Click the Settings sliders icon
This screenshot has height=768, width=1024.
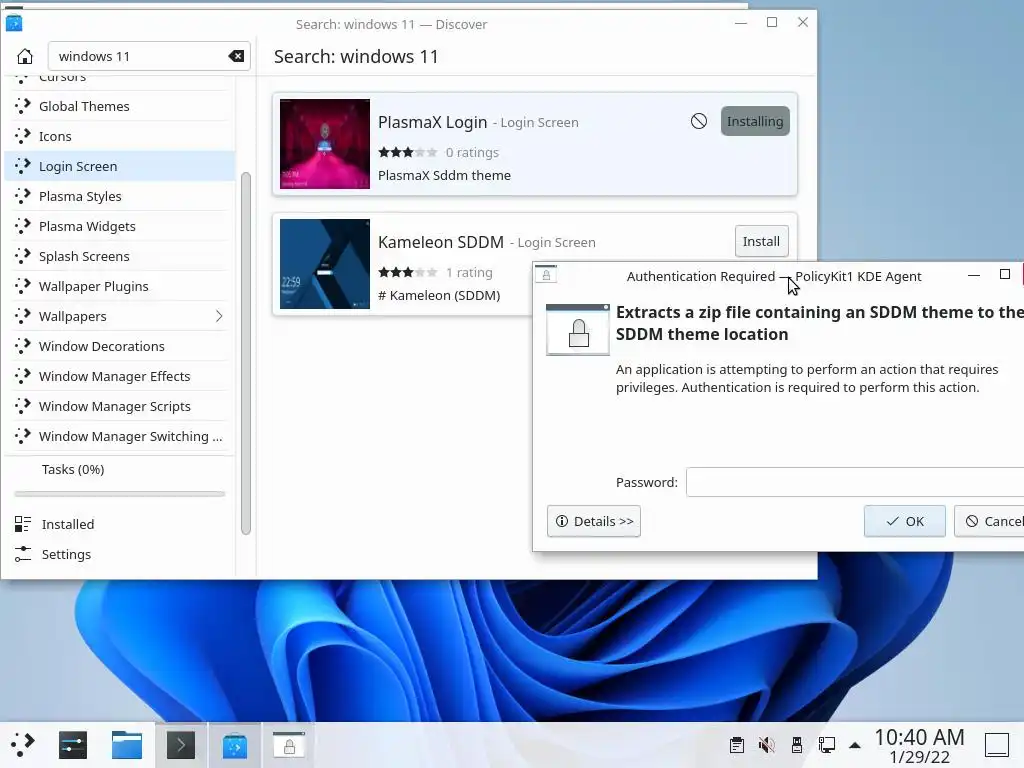click(23, 554)
